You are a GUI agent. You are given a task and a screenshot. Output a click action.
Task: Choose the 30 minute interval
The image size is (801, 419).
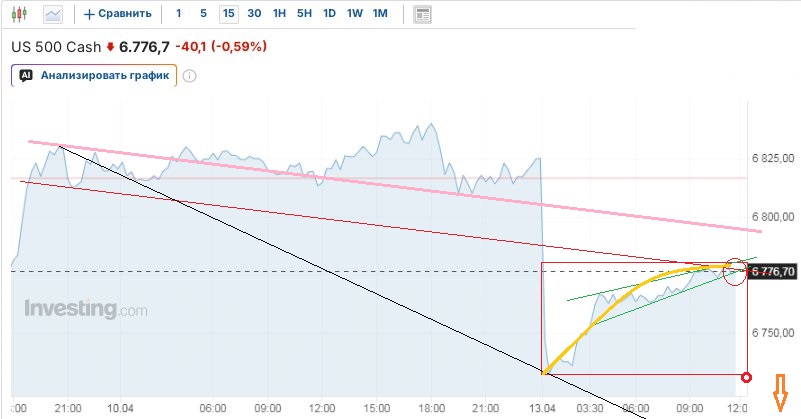(x=254, y=14)
